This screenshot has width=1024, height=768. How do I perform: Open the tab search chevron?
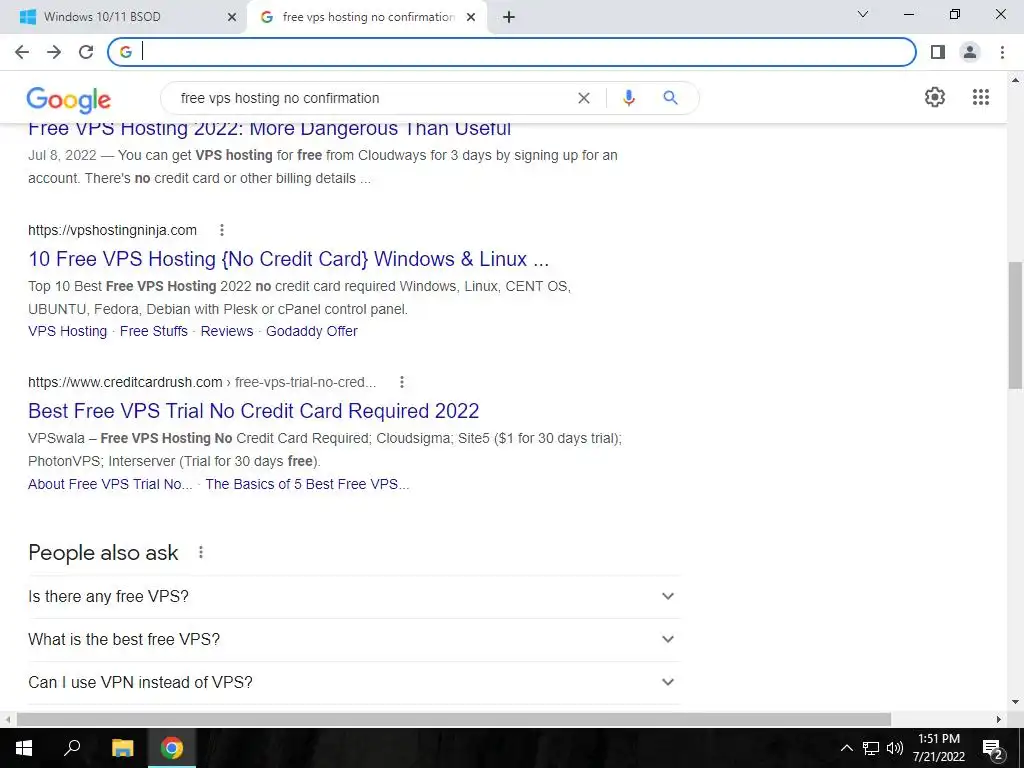863,14
